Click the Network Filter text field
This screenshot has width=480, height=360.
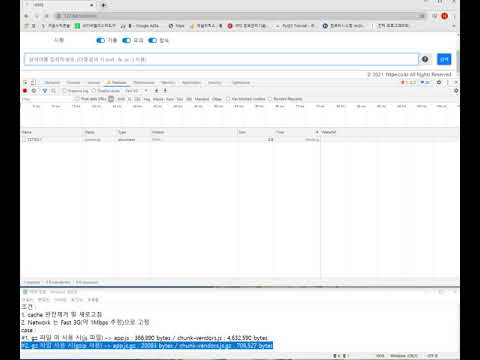click(47, 99)
